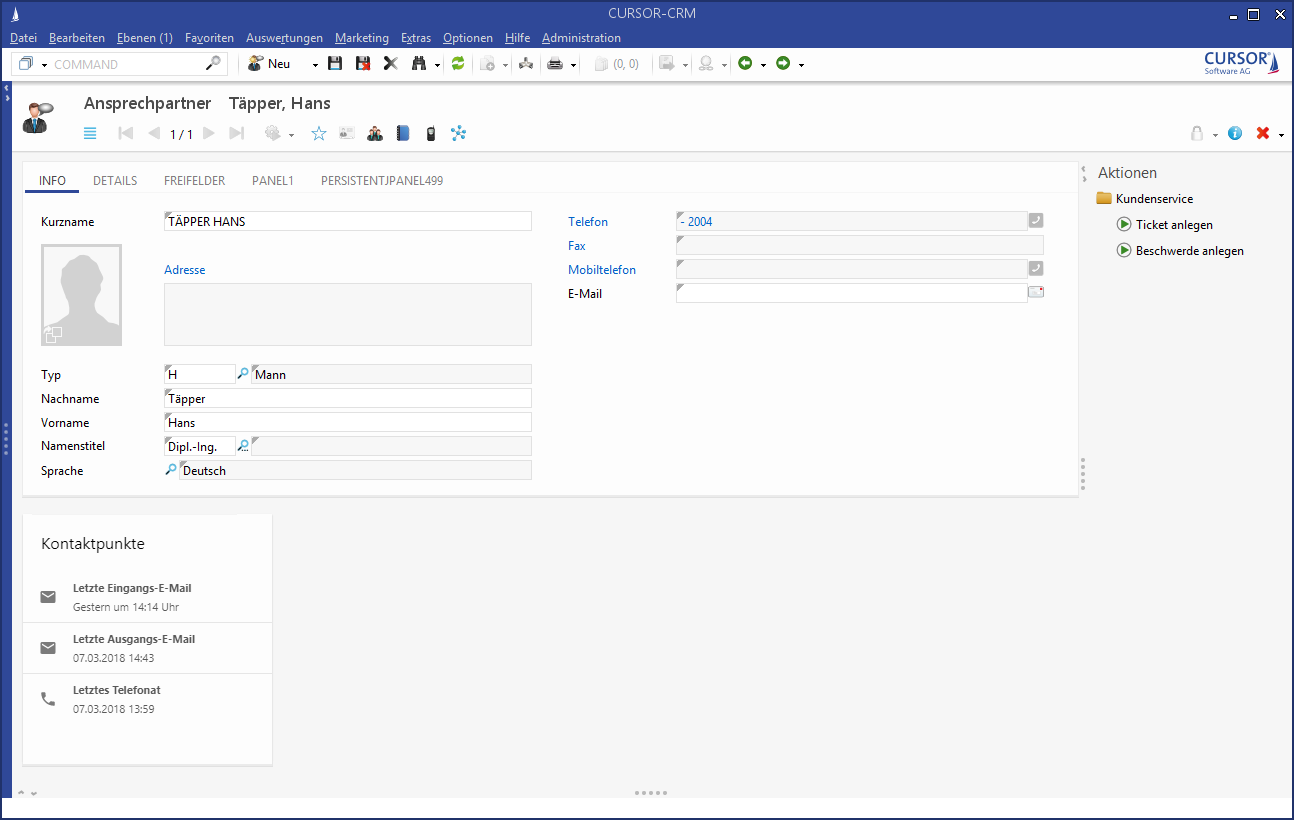This screenshot has height=820, width=1294.
Task: Click the E-Mail input field
Action: click(851, 293)
